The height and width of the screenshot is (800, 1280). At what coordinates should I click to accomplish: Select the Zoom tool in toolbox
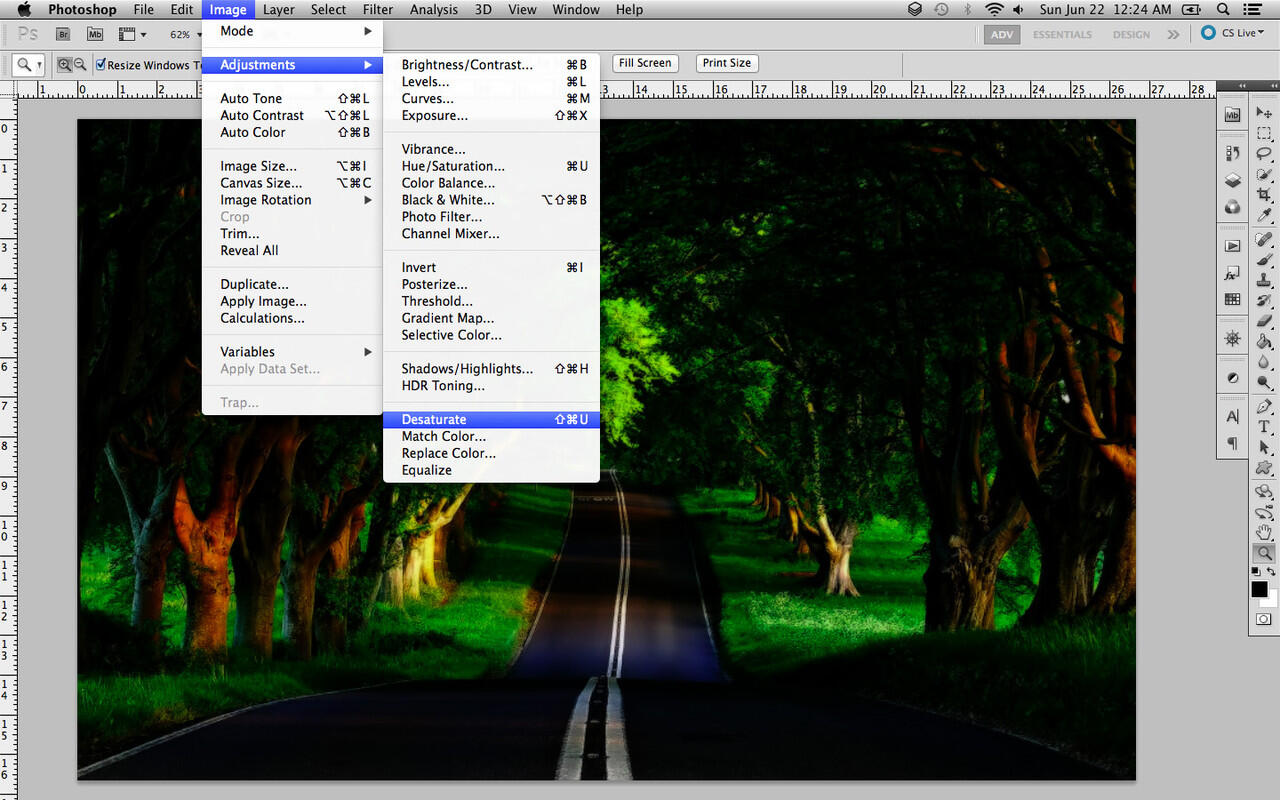1264,553
